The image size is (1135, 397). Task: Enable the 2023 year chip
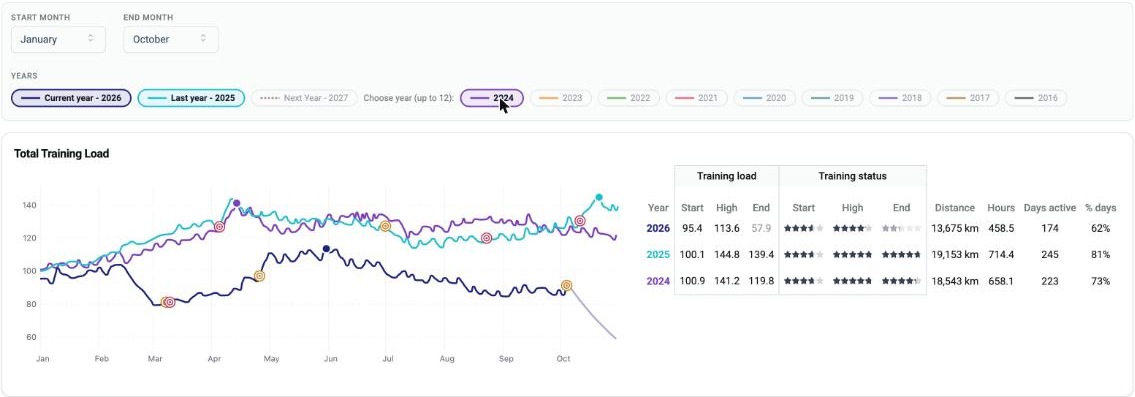coord(560,98)
